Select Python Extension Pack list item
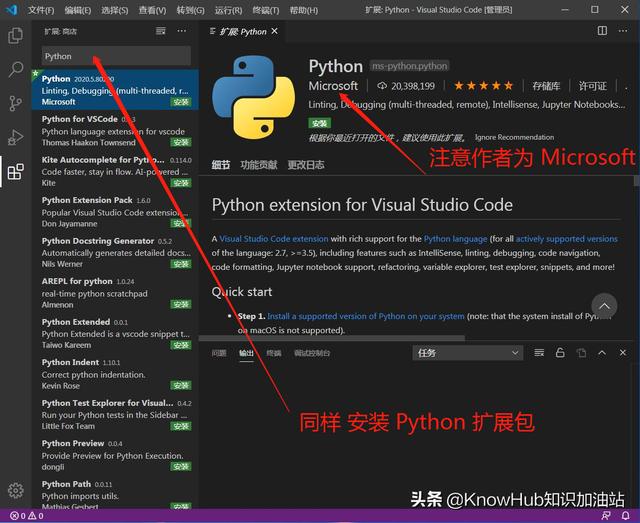This screenshot has width=640, height=523. (x=115, y=211)
